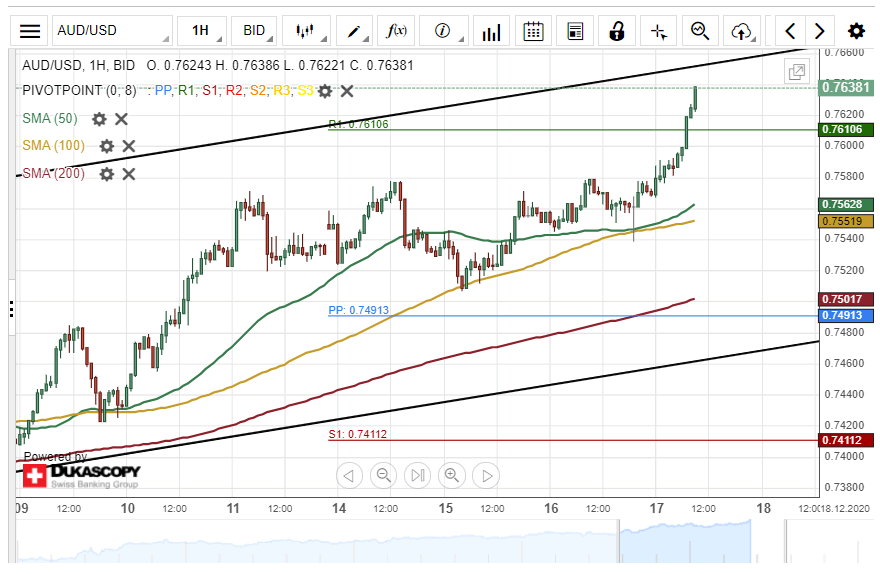The width and height of the screenshot is (880, 574).
Task: Click the SMA (200) legend label
Action: 53,174
